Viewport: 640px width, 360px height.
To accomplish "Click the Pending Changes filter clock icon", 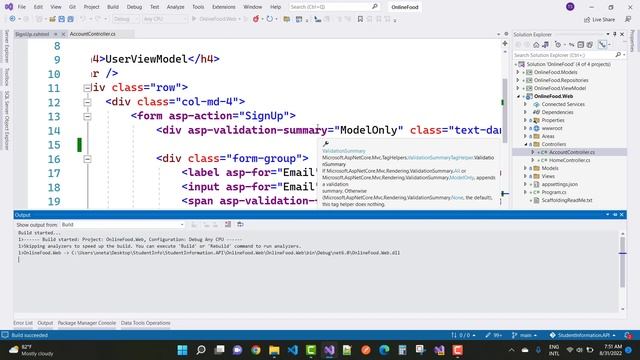I will (x=558, y=45).
